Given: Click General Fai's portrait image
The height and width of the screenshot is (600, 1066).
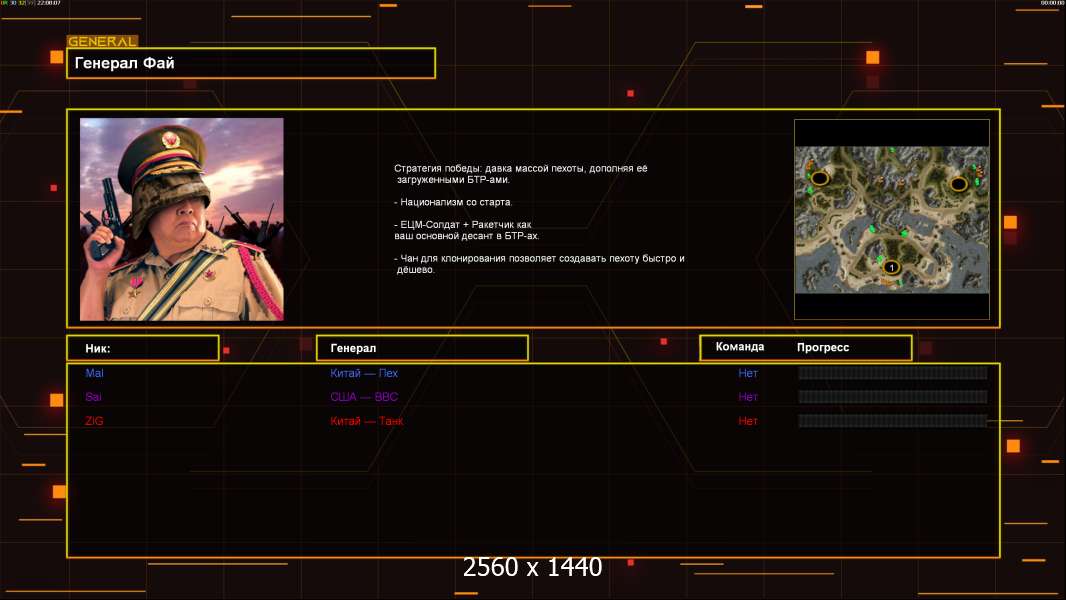Looking at the screenshot, I should (x=182, y=219).
